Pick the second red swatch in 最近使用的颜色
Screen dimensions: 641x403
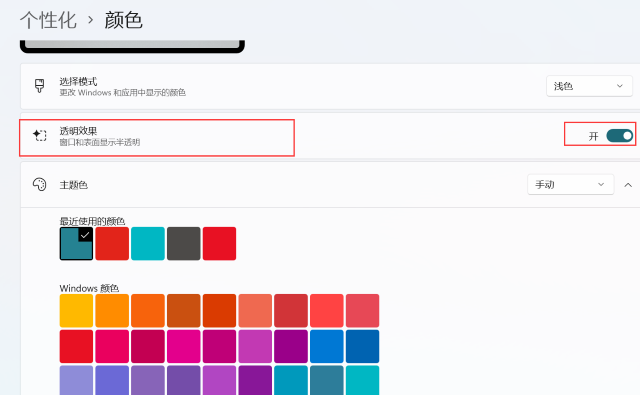tap(112, 243)
